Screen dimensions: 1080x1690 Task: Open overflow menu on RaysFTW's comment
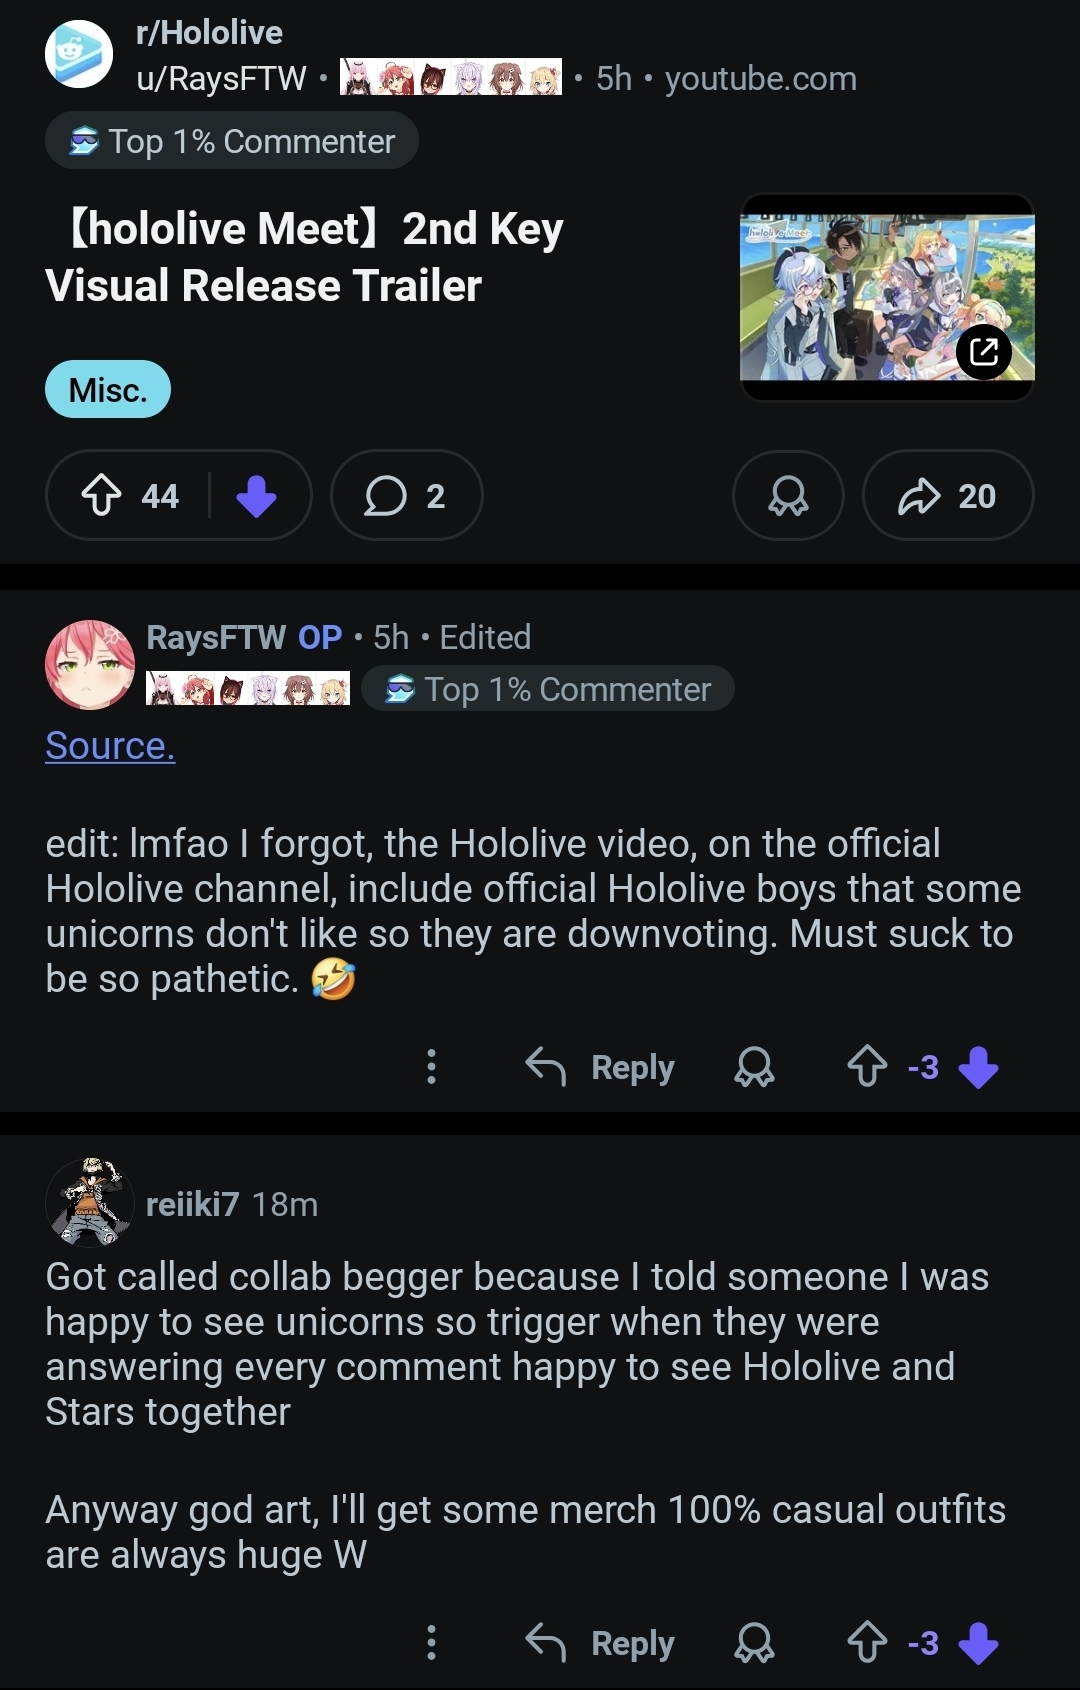click(x=431, y=1067)
